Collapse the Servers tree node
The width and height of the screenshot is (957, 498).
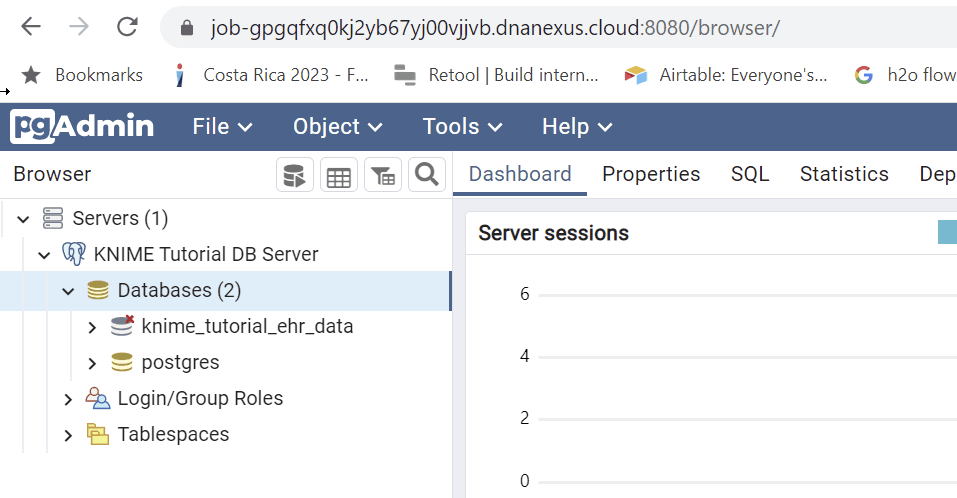click(24, 219)
